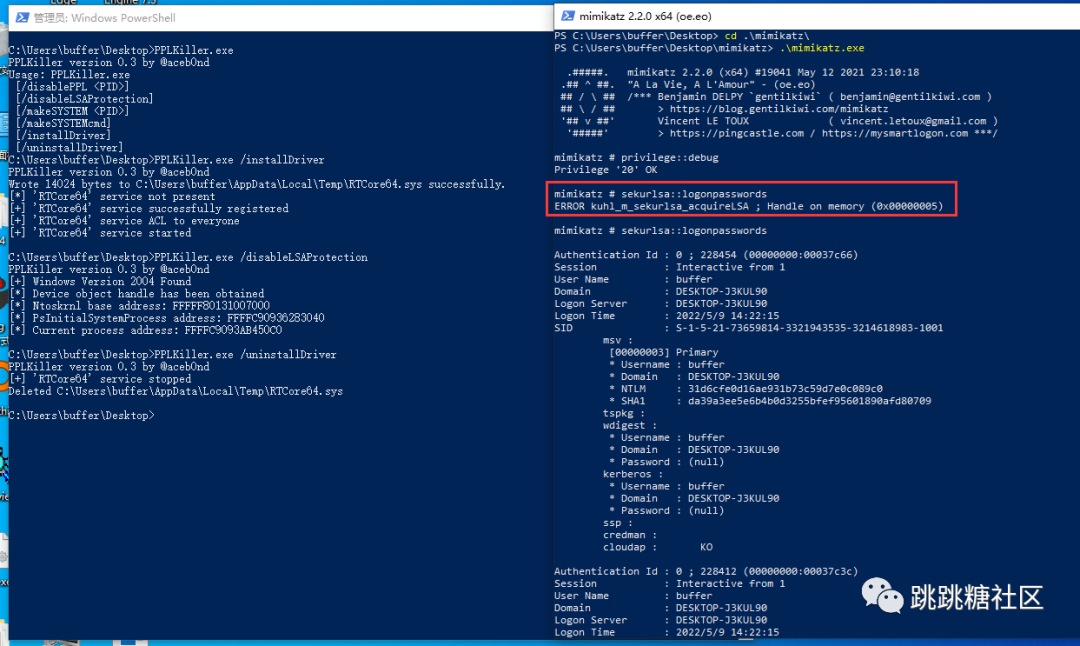Viewport: 1080px width, 646px height.
Task: Click the final 'C:\Users\buffer\Desktop>' prompt
Action: click(81, 415)
